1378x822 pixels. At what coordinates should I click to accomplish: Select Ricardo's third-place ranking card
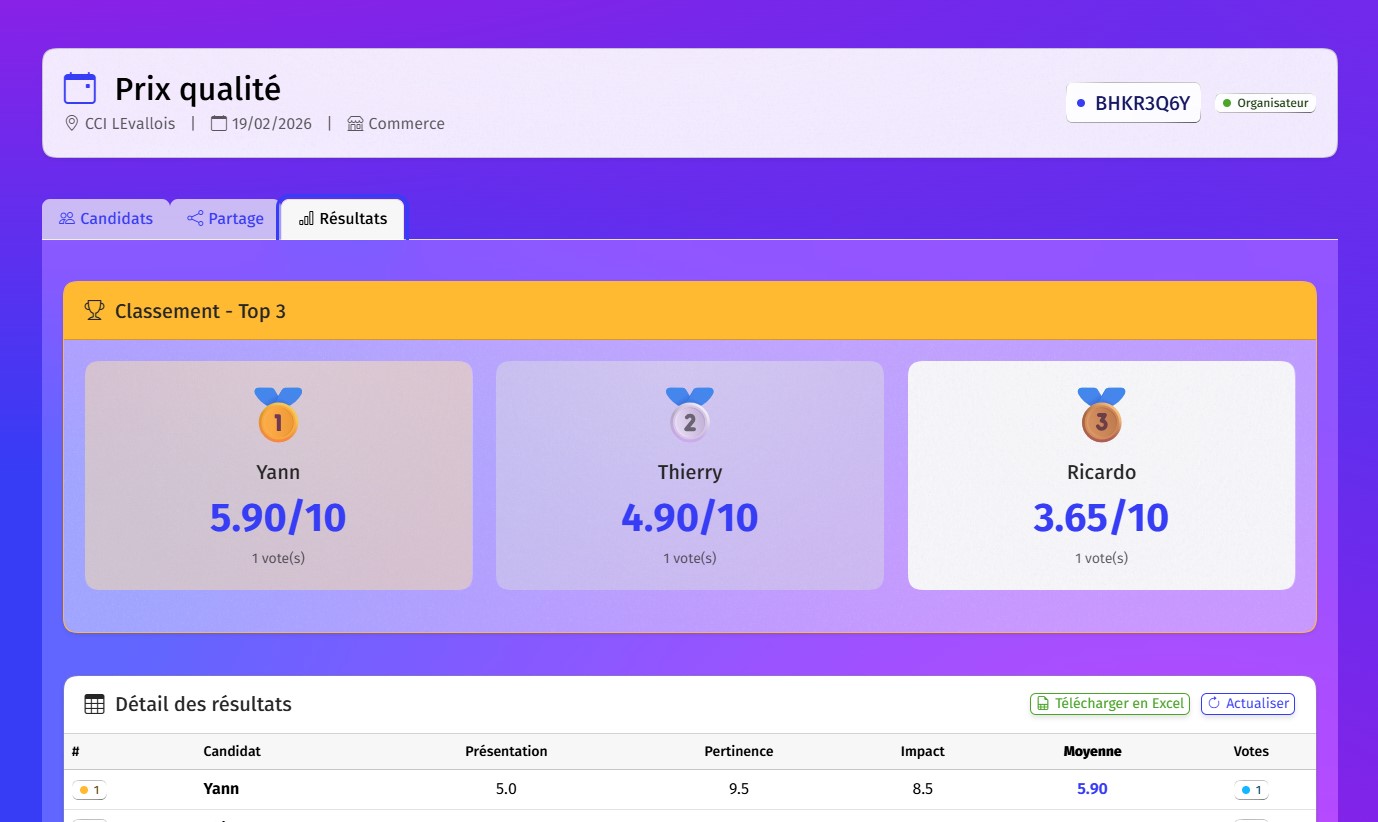click(x=1101, y=475)
